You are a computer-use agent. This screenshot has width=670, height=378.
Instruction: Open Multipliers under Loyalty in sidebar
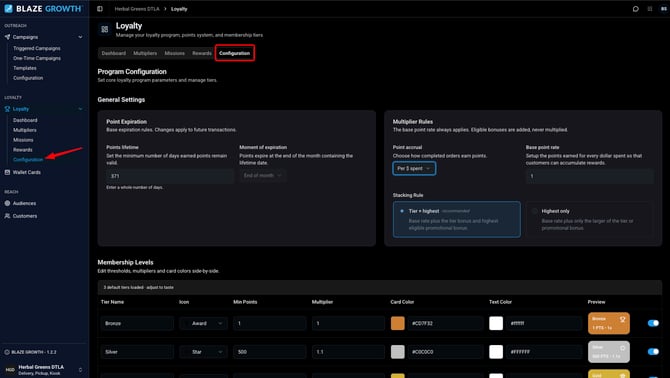25,130
